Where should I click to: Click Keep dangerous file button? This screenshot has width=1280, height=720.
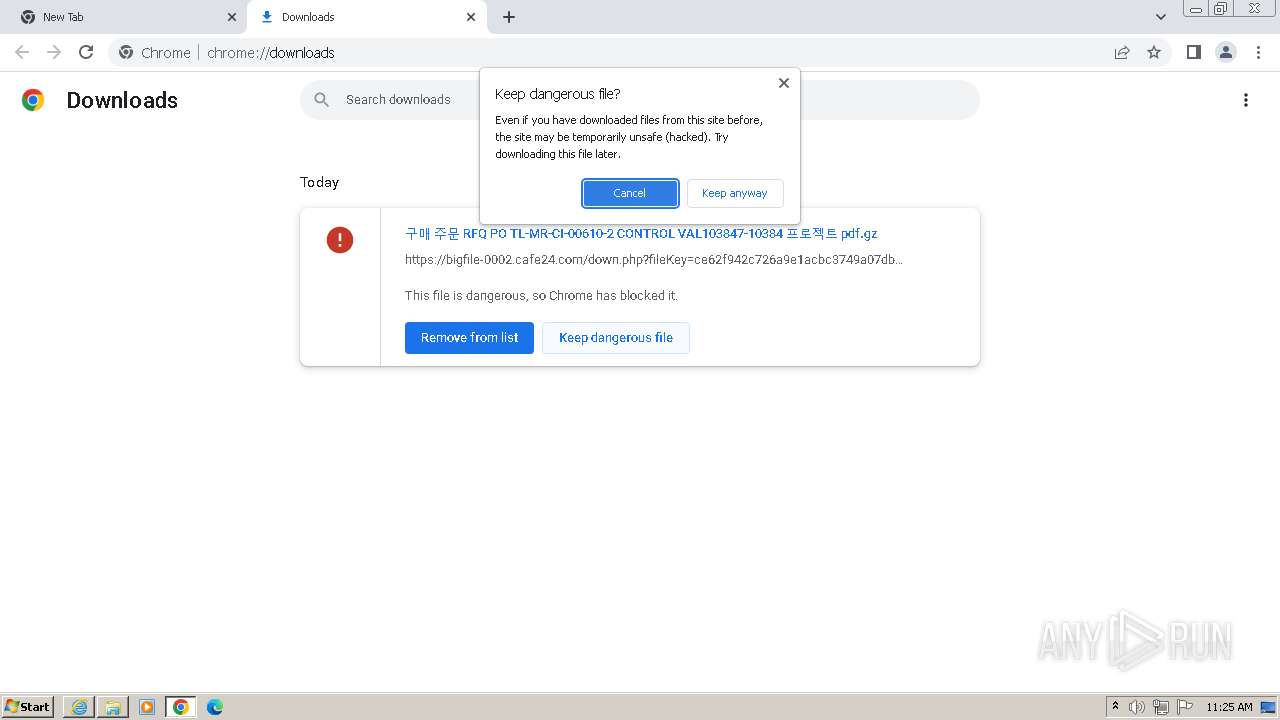[x=616, y=338]
